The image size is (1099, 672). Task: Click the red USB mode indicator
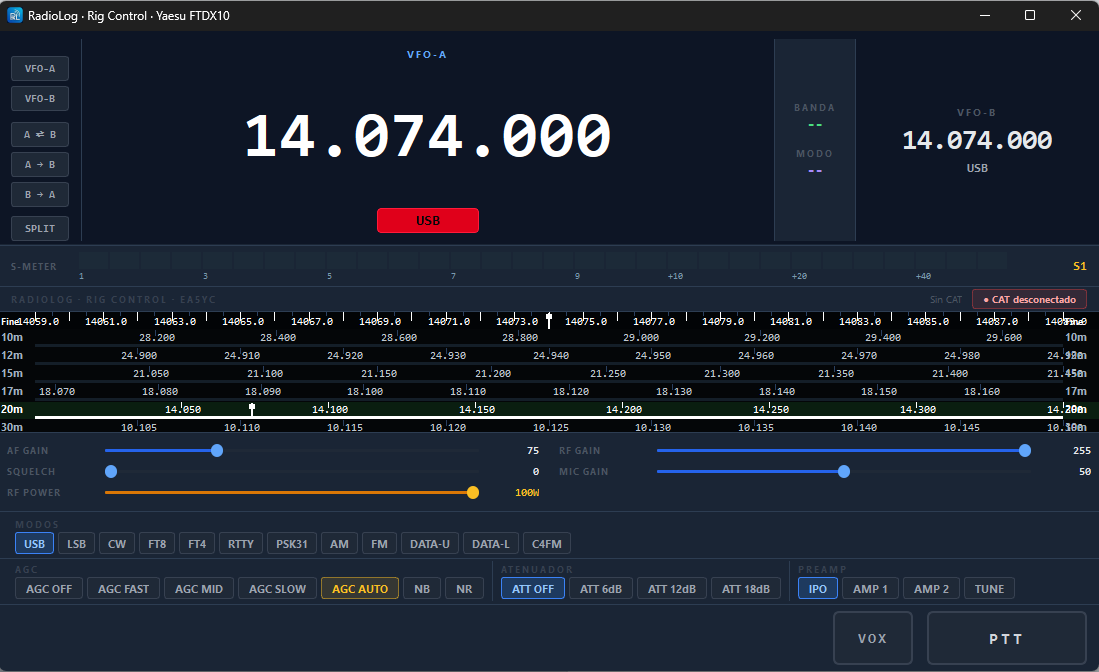point(428,221)
